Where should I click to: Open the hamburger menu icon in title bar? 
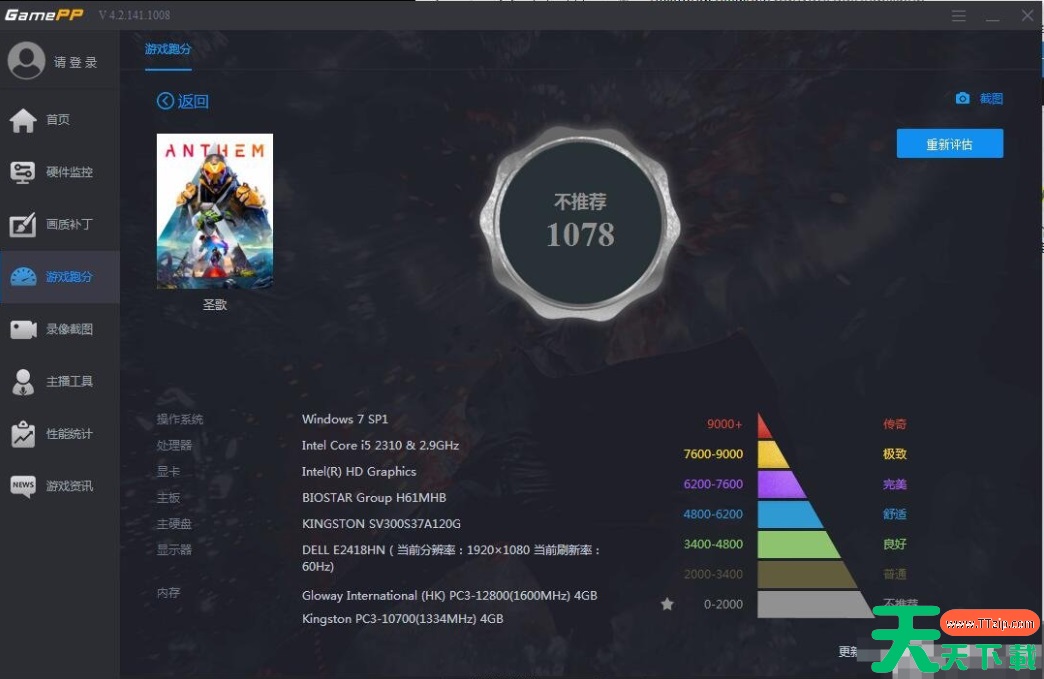click(959, 15)
